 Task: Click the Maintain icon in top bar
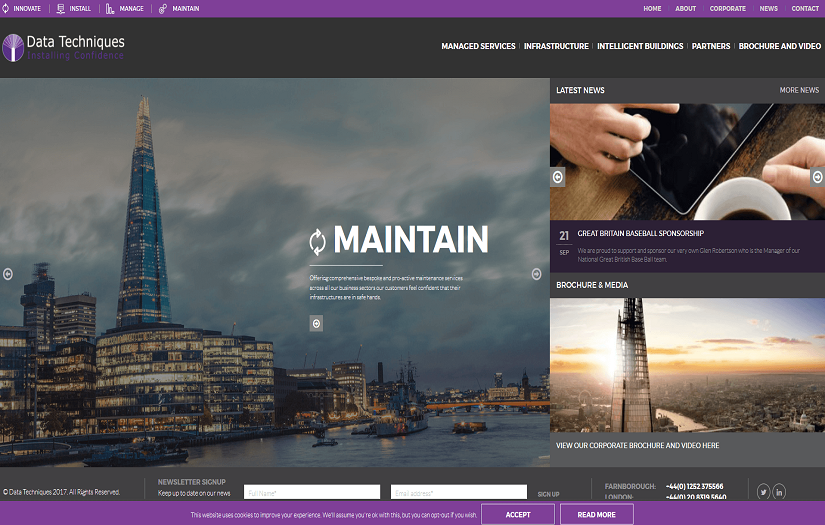coord(163,8)
